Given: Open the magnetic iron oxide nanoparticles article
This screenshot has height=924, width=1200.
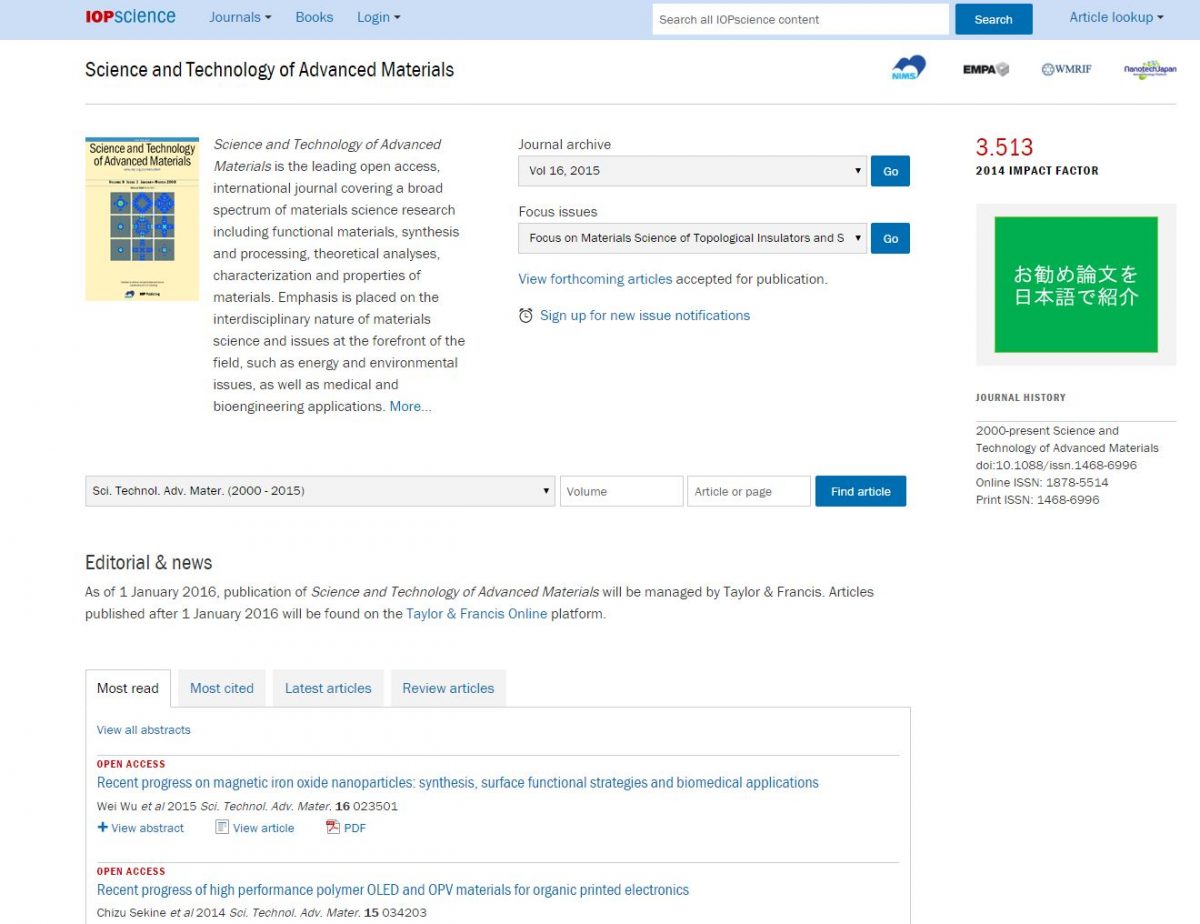Looking at the screenshot, I should pos(458,783).
